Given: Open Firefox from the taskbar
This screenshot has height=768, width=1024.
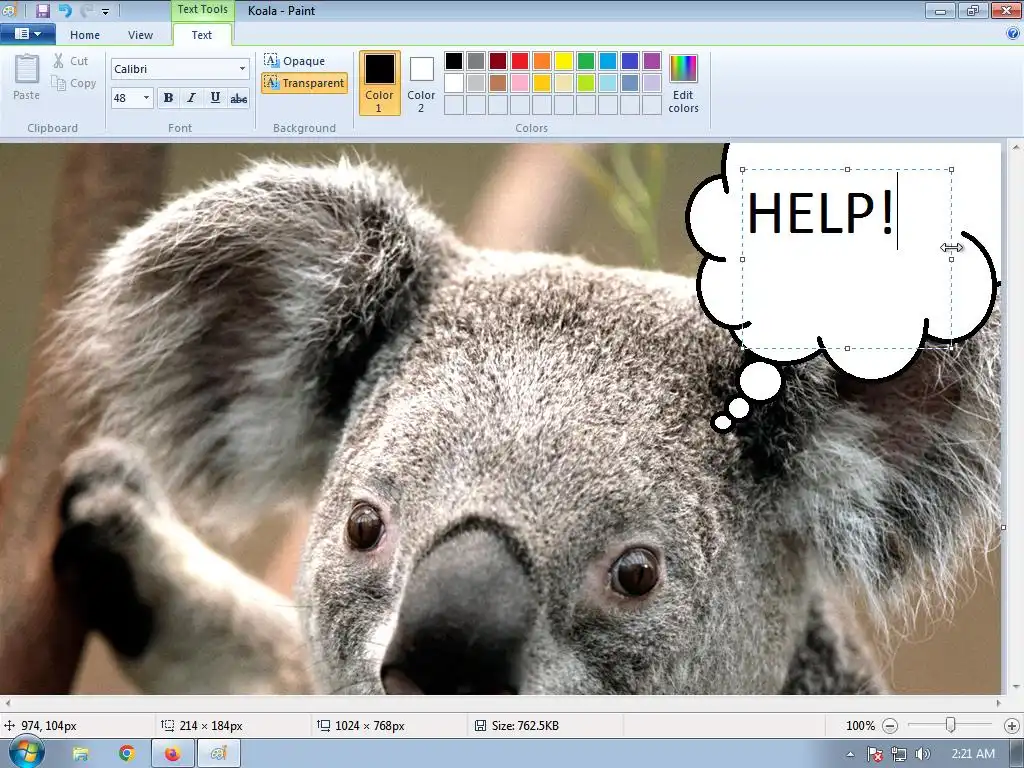Looking at the screenshot, I should (172, 754).
